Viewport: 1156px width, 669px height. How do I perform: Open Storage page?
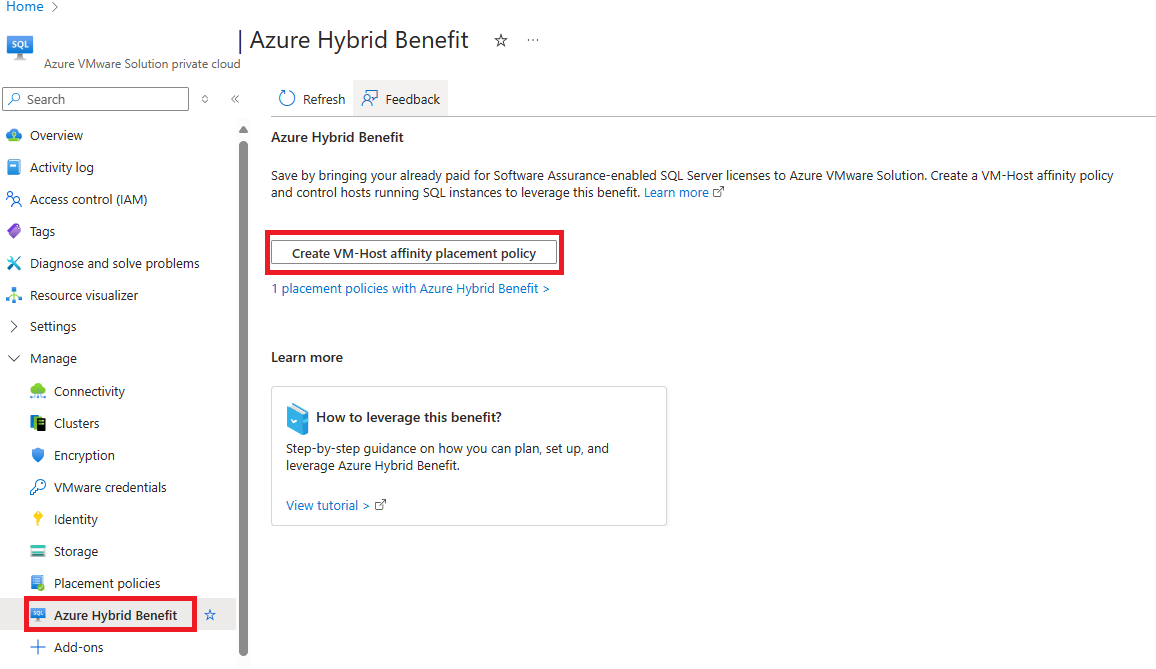tap(76, 551)
